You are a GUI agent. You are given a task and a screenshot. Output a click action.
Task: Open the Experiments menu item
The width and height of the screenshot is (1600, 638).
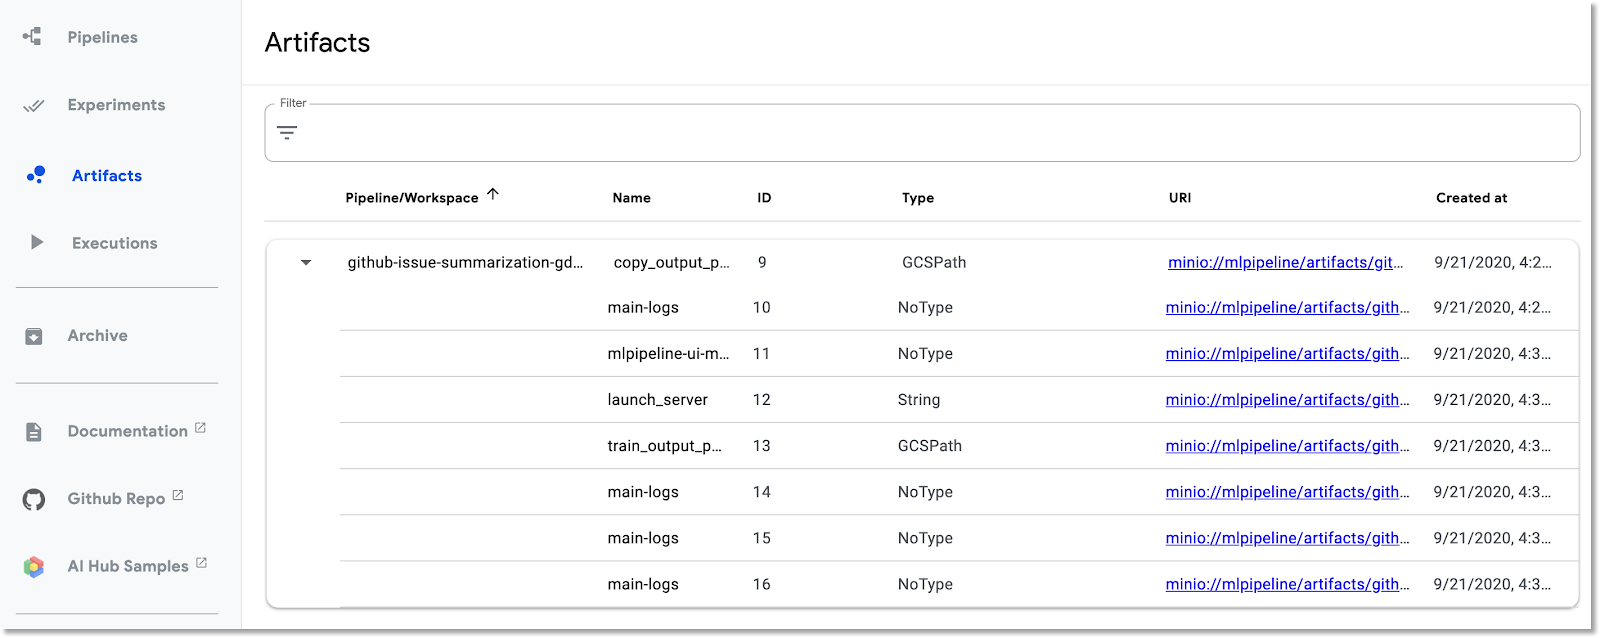coord(116,105)
